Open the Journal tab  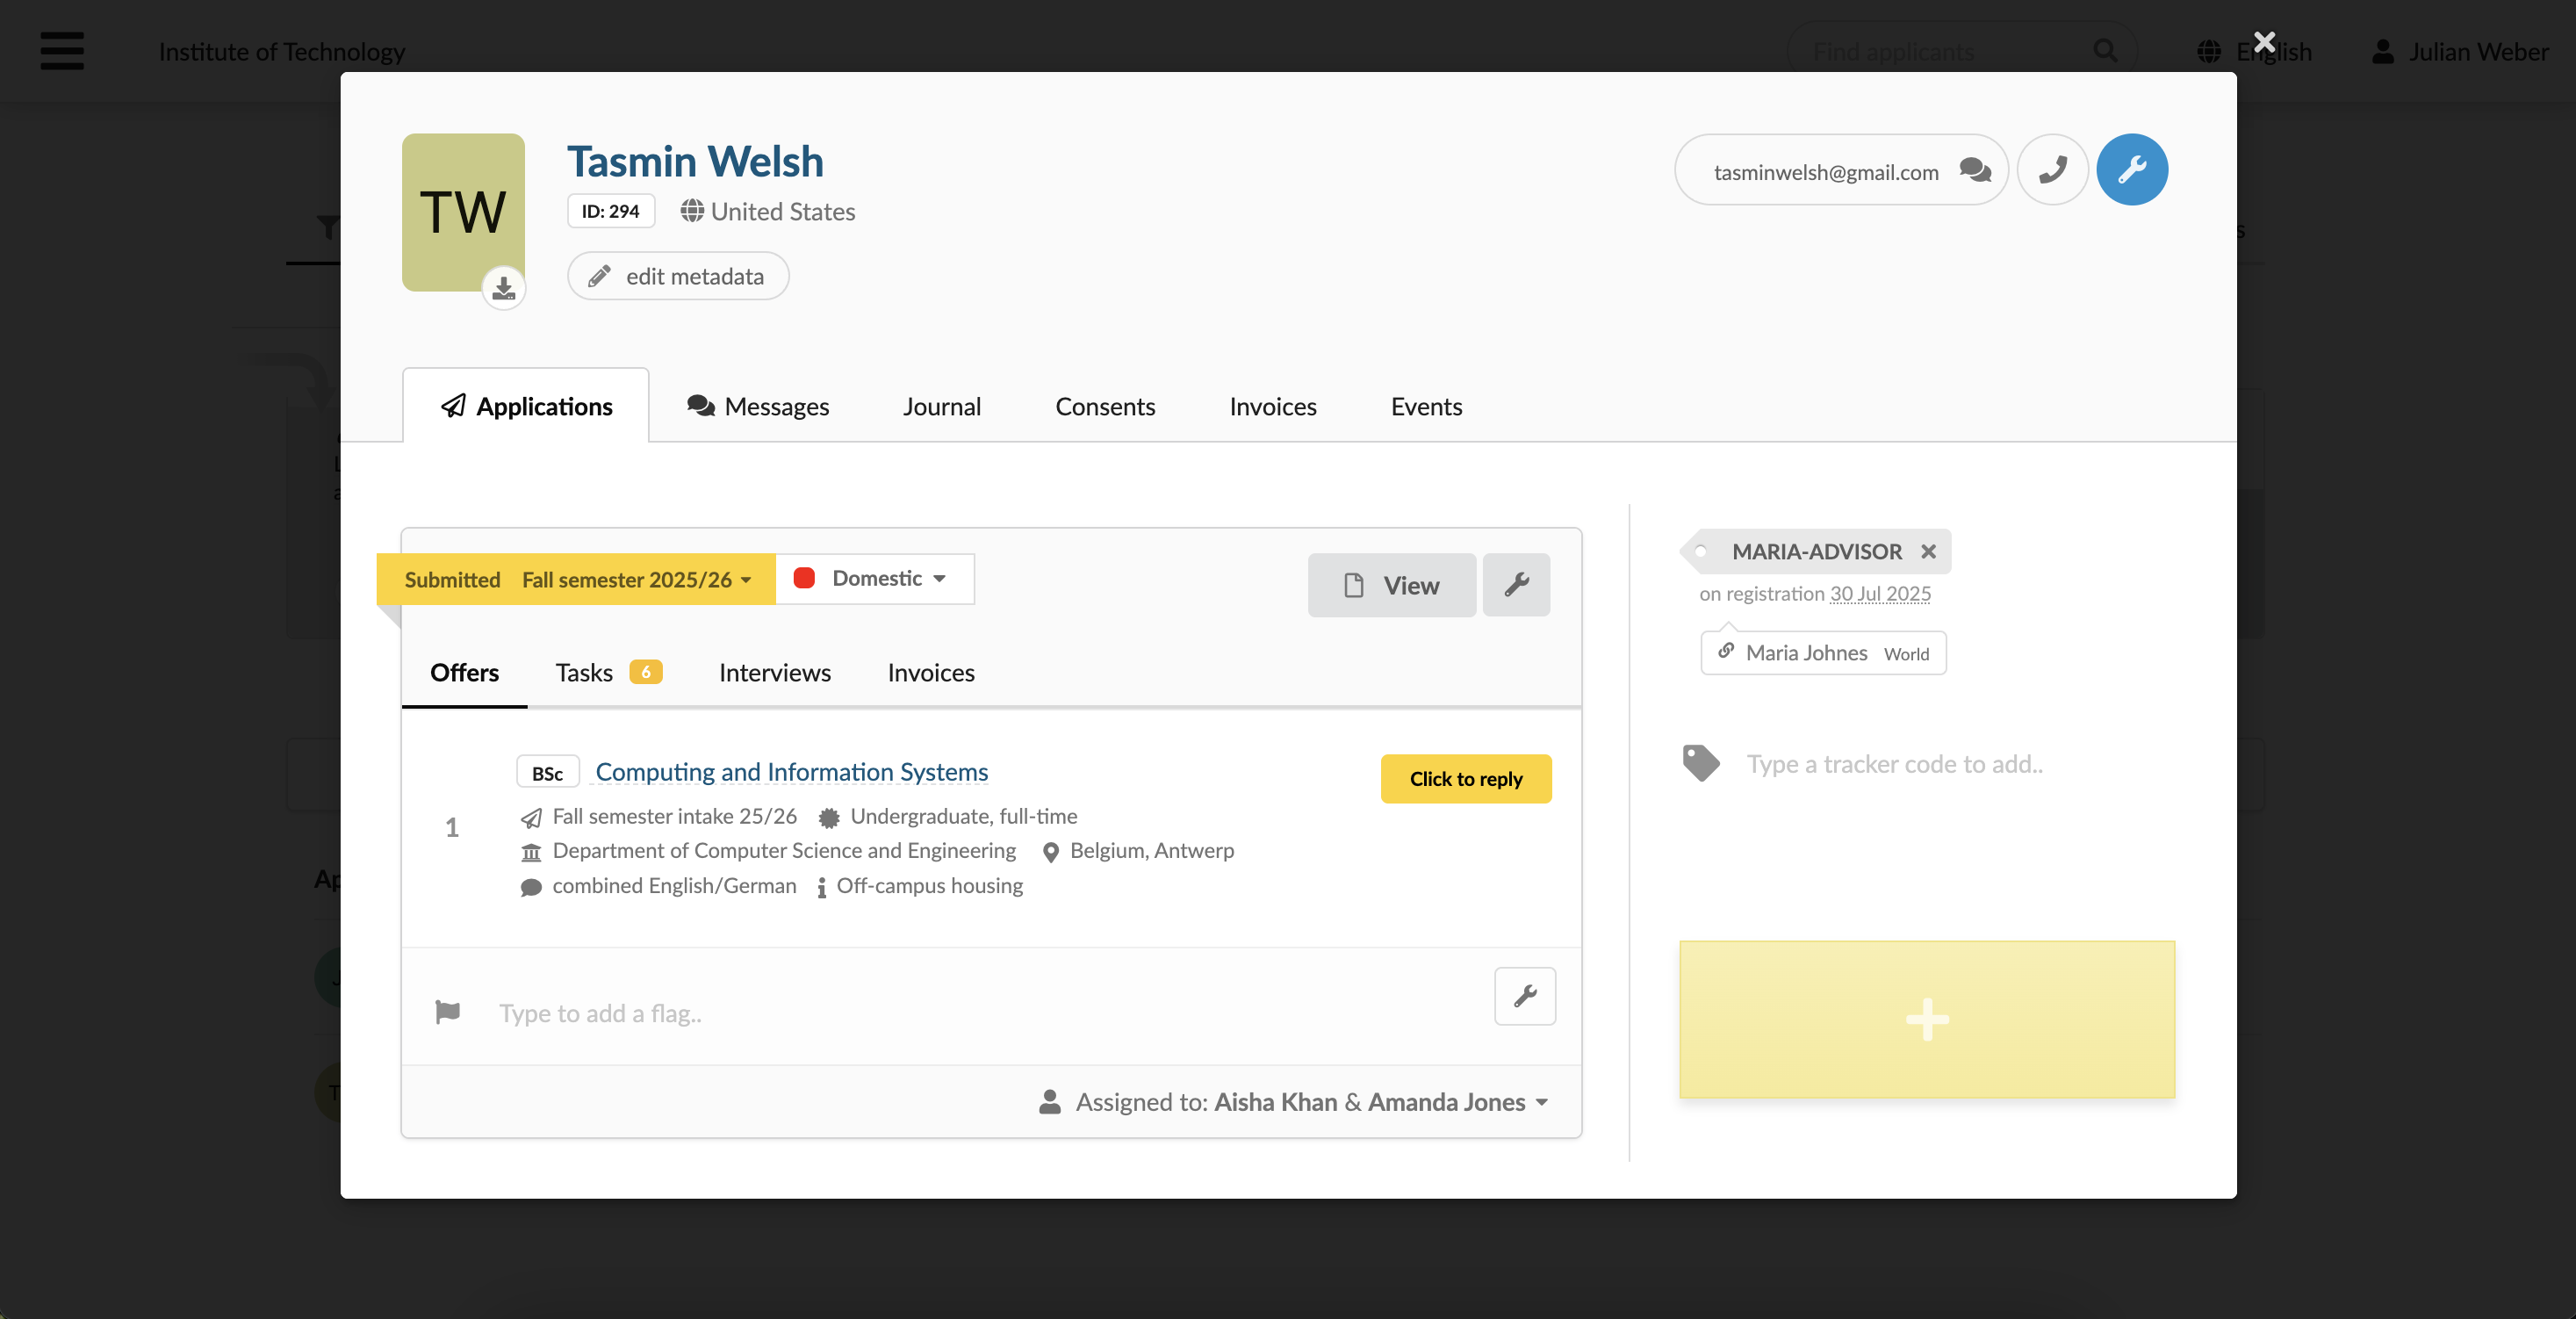tap(941, 406)
